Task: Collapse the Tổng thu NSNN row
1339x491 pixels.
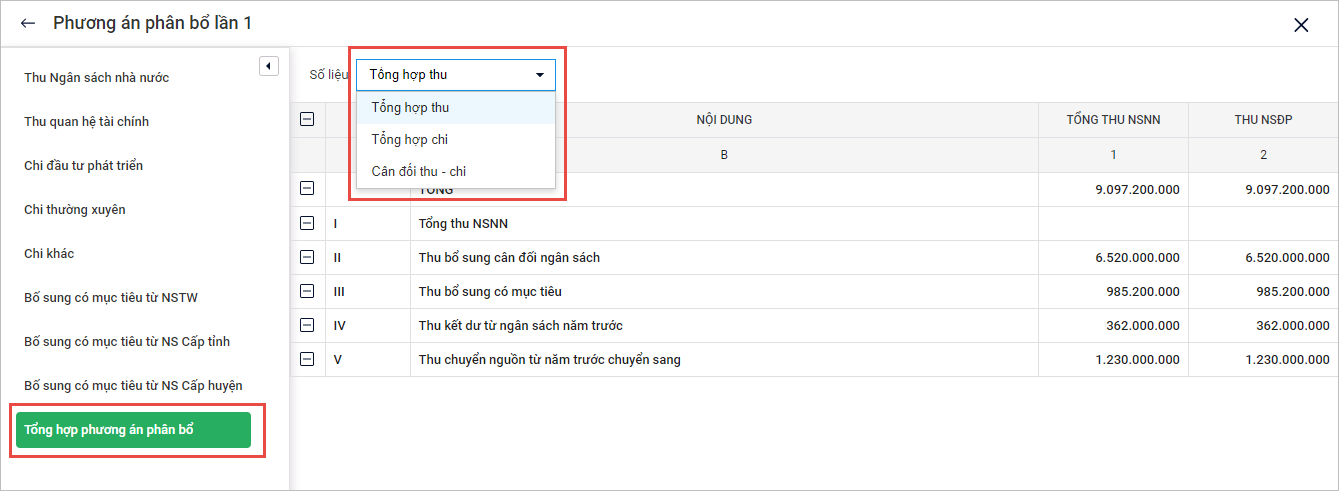Action: point(308,223)
